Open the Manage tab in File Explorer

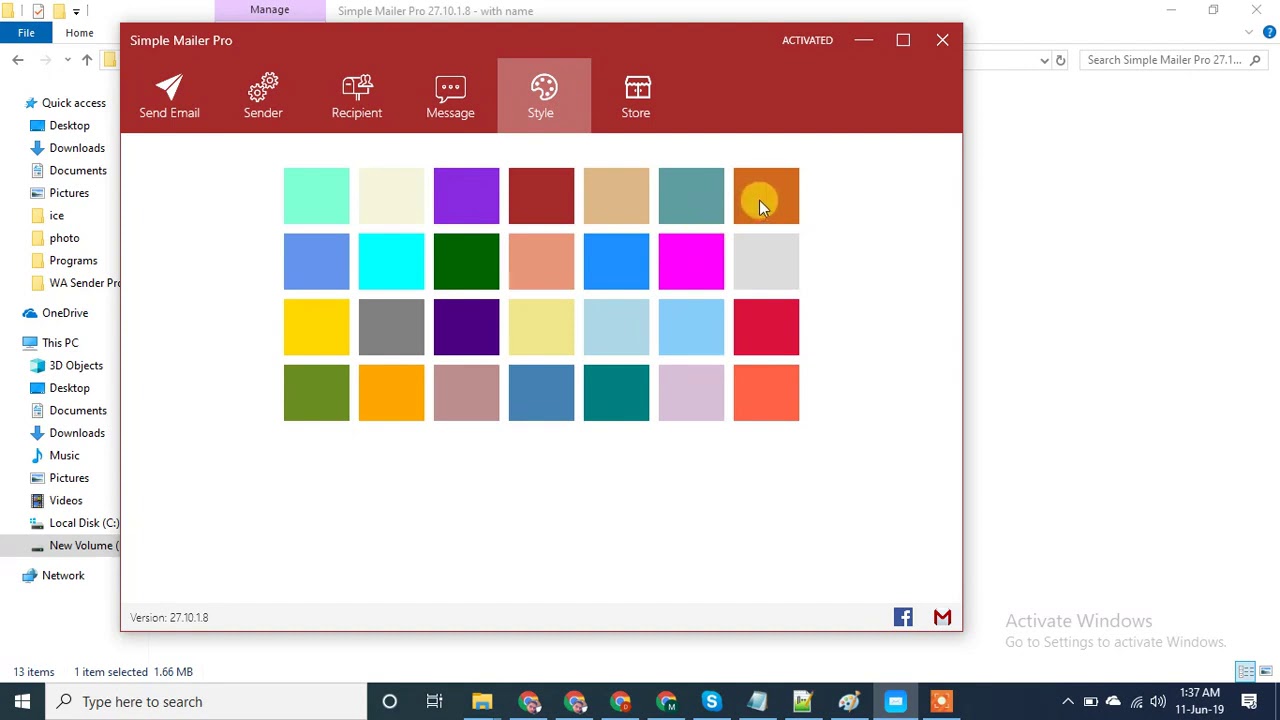pos(269,10)
